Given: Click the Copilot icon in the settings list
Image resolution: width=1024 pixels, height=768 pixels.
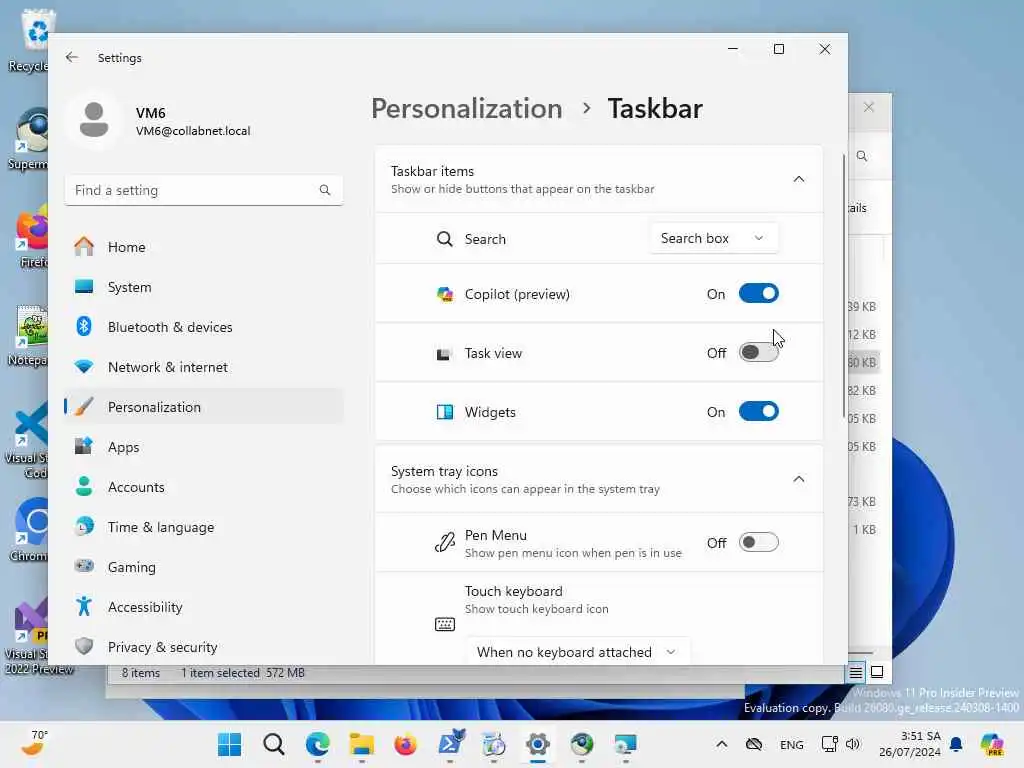Looking at the screenshot, I should pos(445,295).
